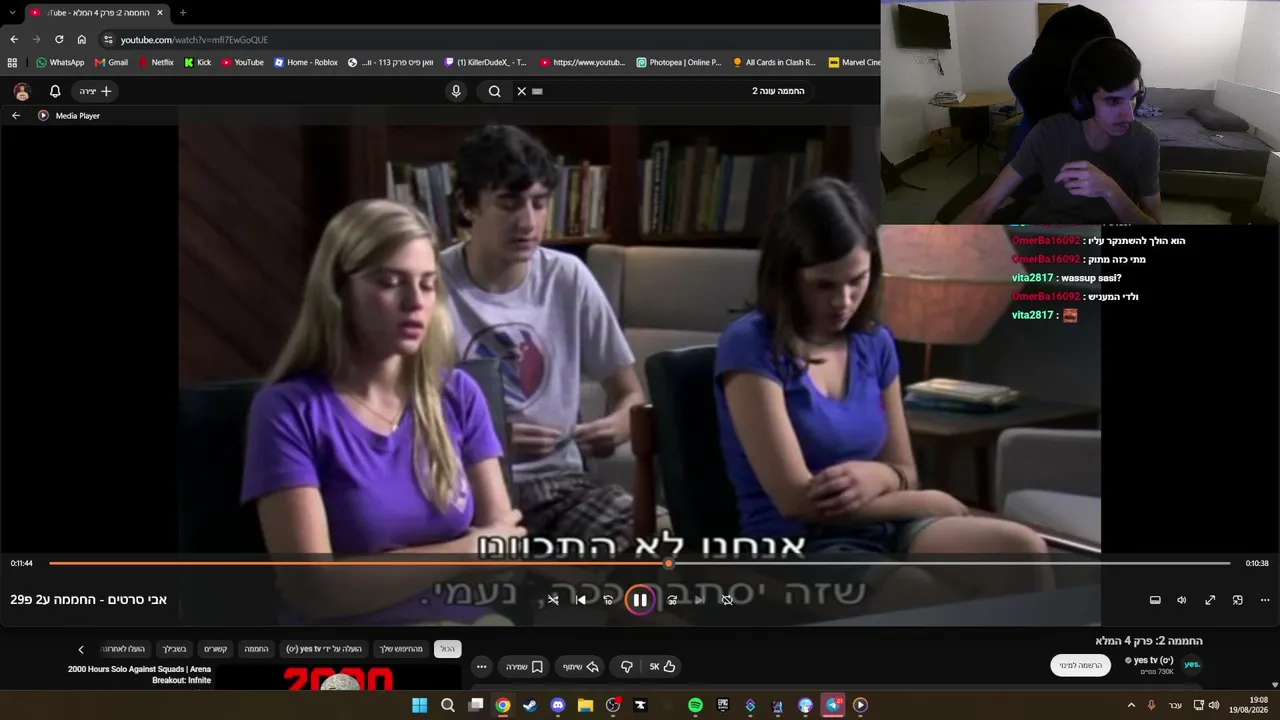Open the YouTube account avatar menu
The image size is (1280, 720).
pyautogui.click(x=22, y=91)
